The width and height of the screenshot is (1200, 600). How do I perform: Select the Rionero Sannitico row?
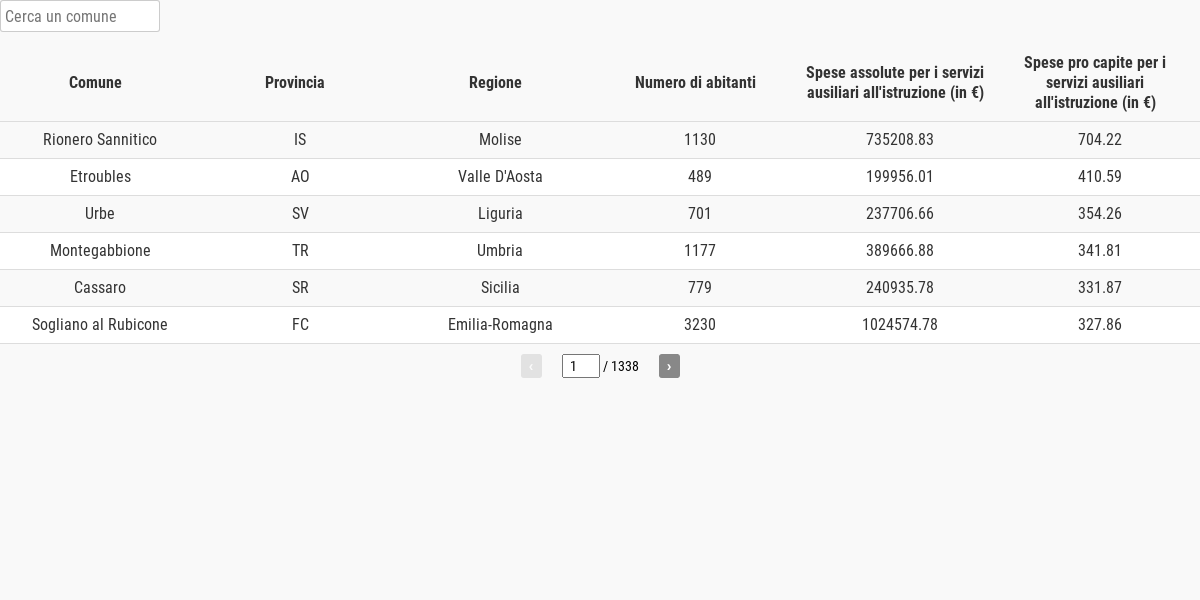click(600, 140)
